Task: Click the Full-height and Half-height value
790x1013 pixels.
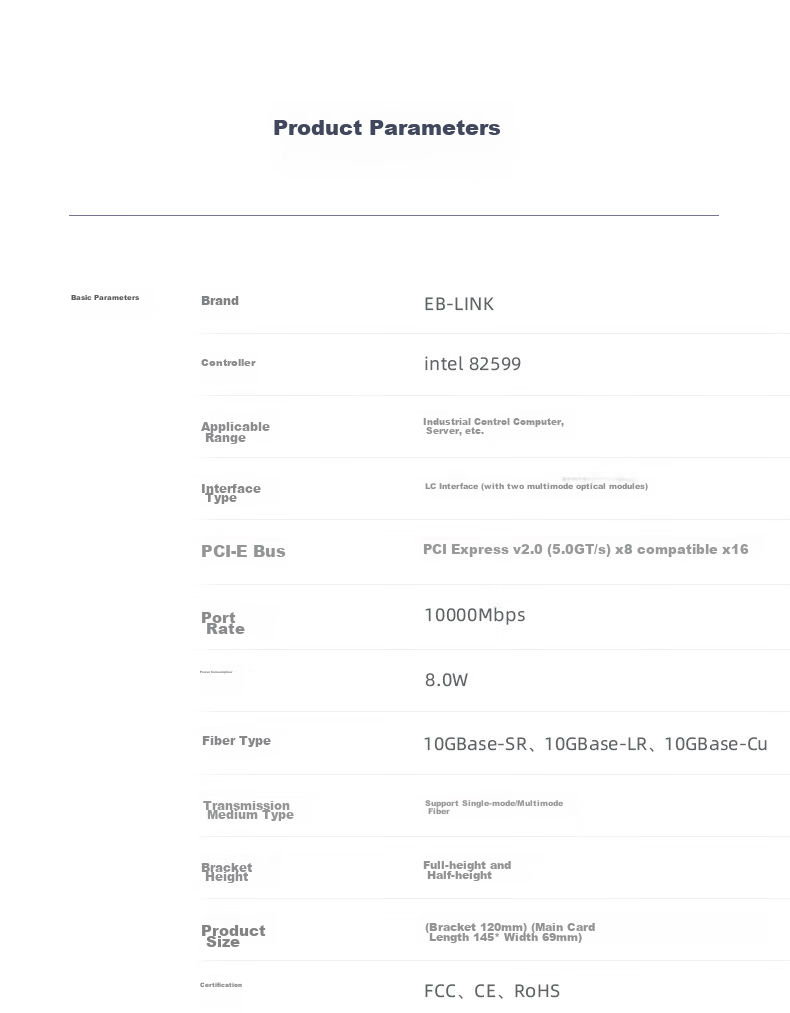Action: coord(467,870)
